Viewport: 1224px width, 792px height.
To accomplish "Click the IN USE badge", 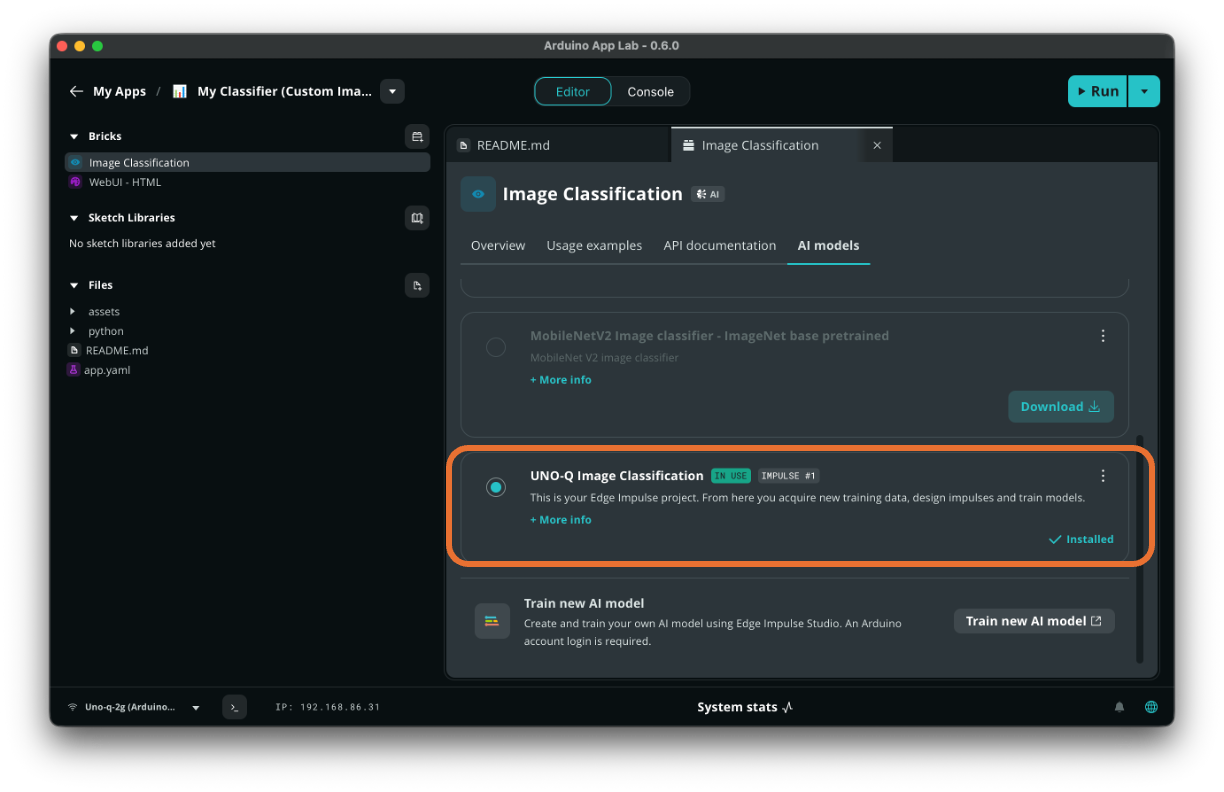I will [730, 476].
